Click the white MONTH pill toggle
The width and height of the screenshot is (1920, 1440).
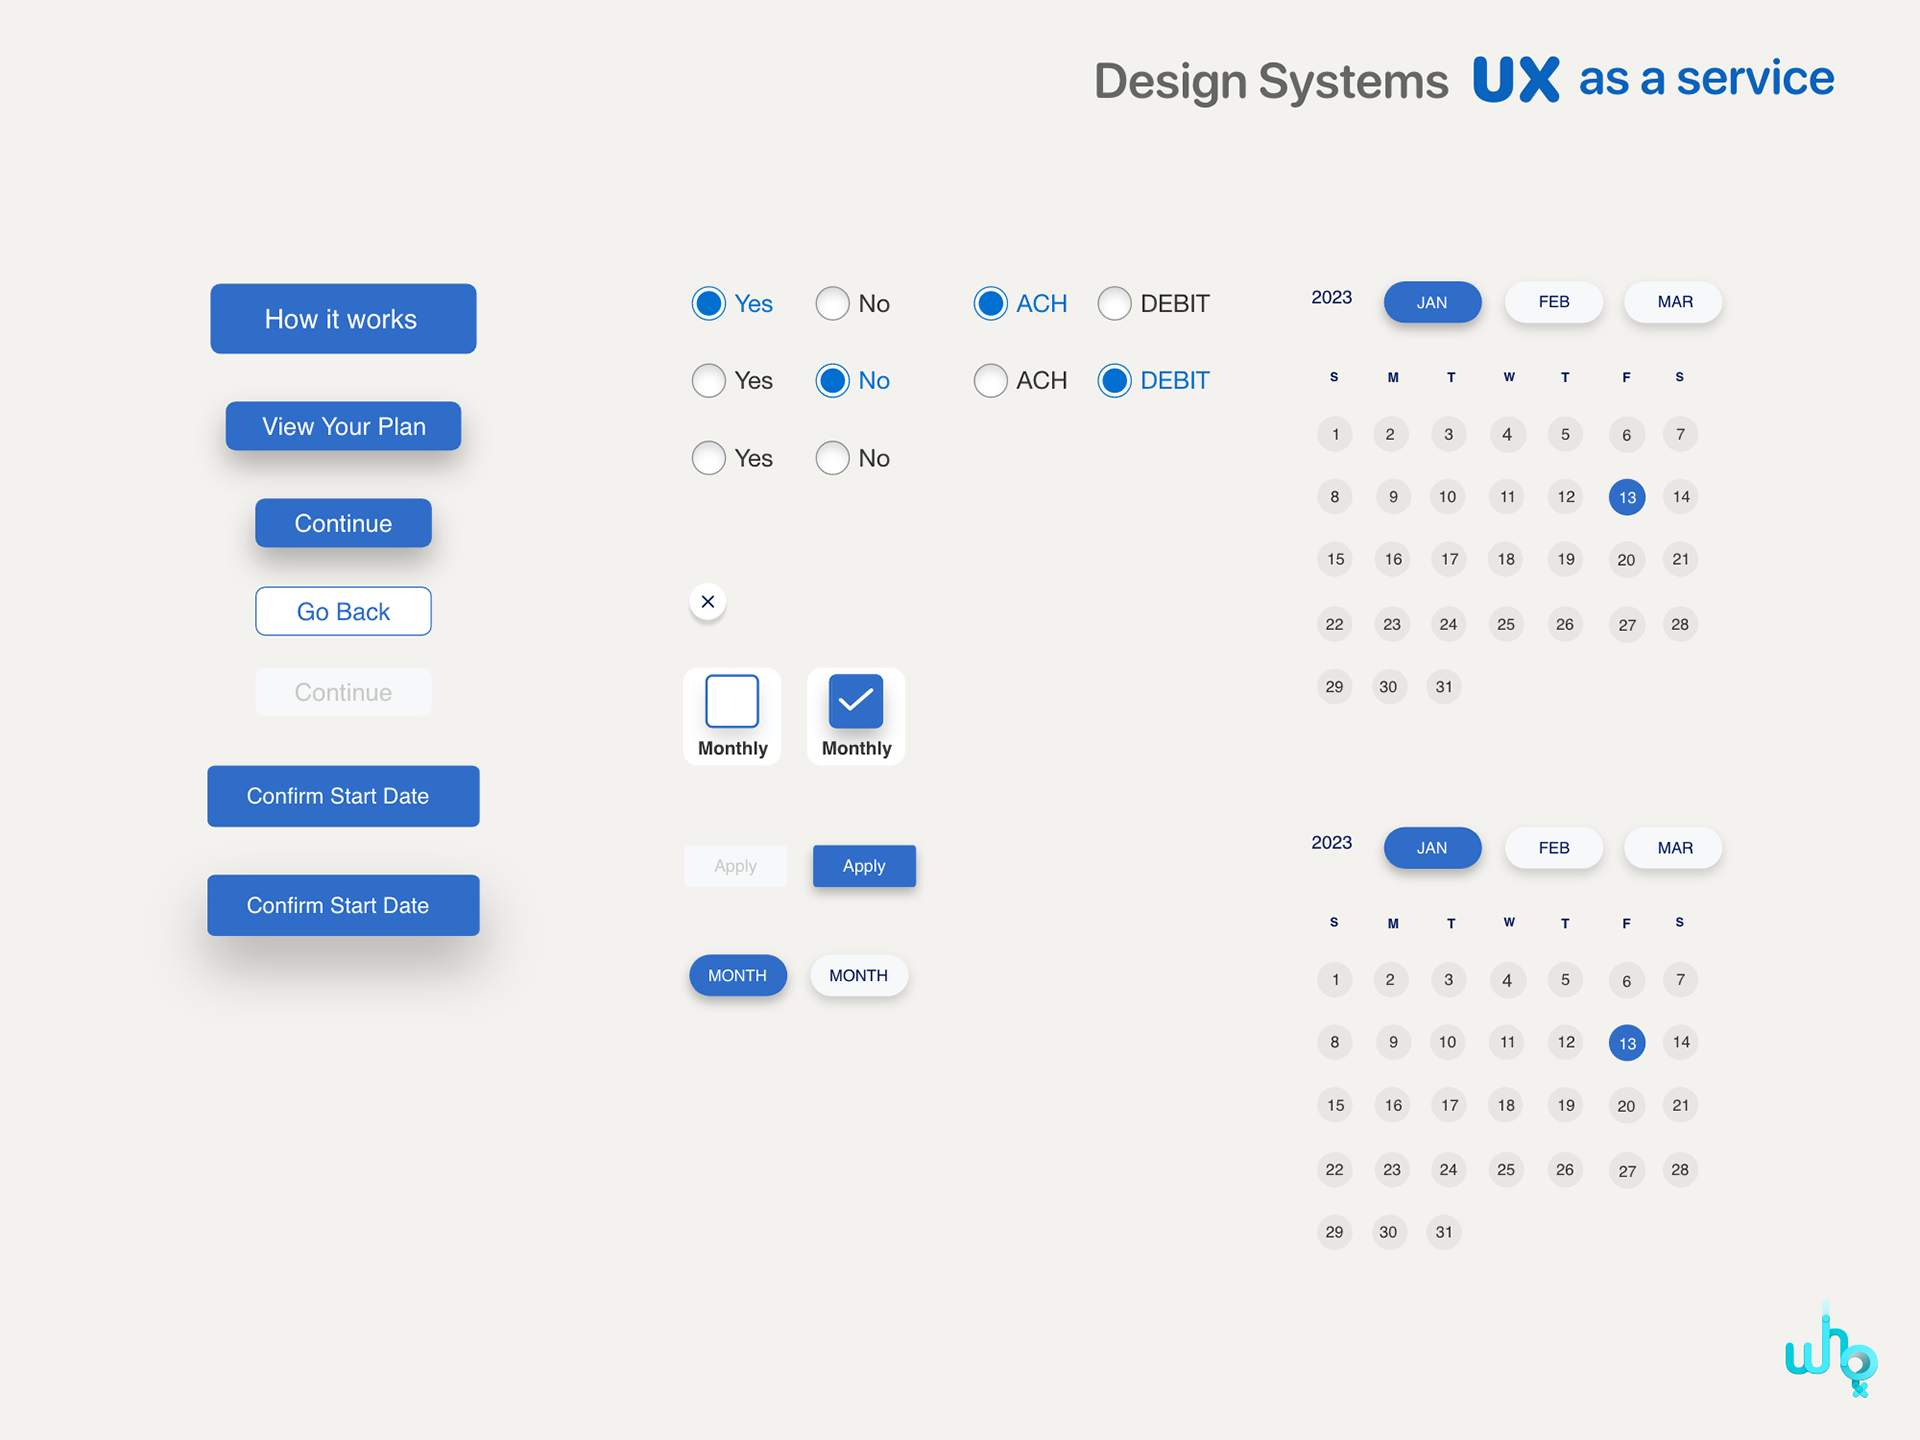[x=858, y=975]
